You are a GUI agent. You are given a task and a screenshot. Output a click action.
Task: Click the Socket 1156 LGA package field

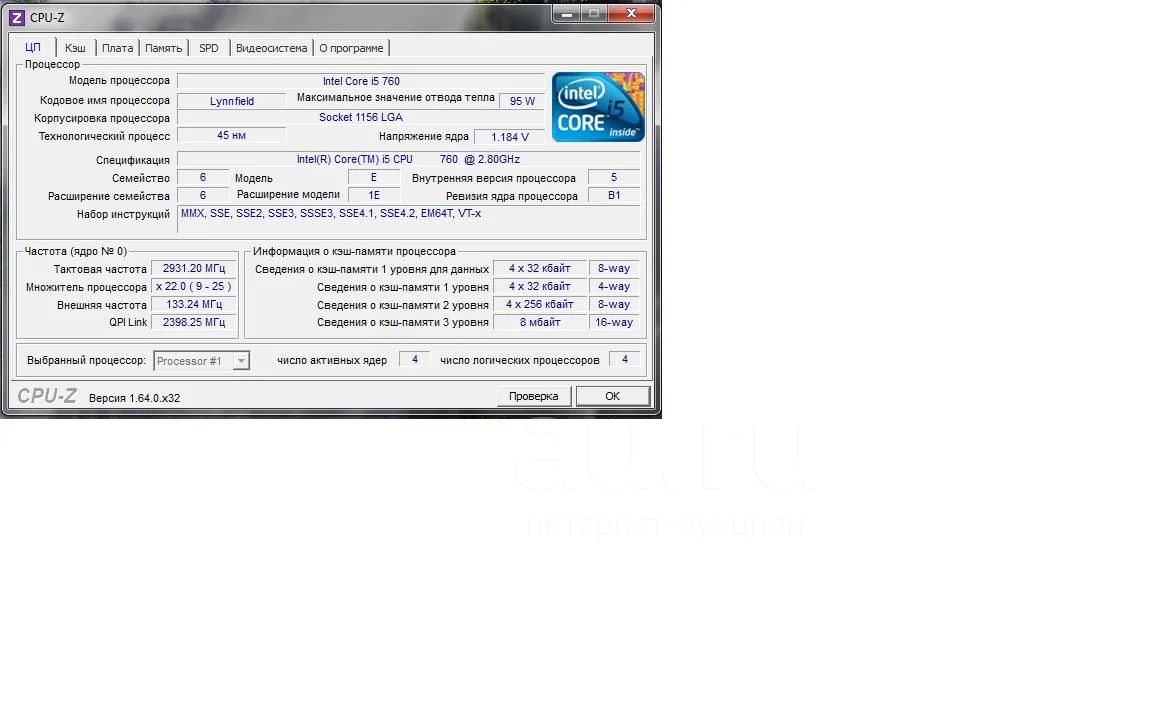click(361, 118)
